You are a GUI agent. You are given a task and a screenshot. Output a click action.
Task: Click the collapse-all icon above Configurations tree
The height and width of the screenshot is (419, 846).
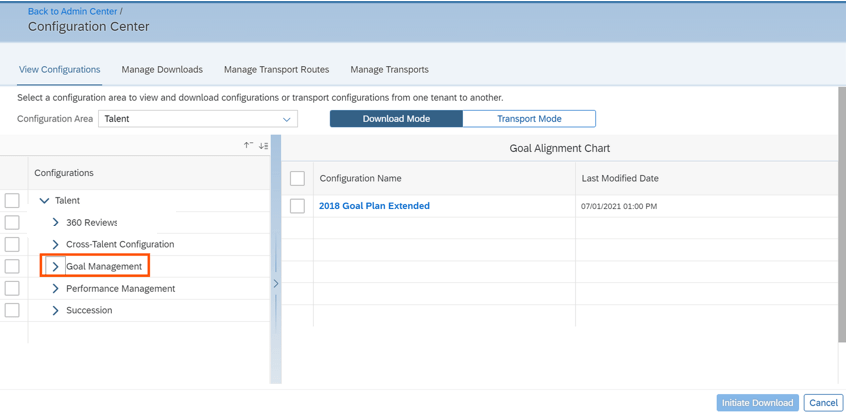(248, 146)
